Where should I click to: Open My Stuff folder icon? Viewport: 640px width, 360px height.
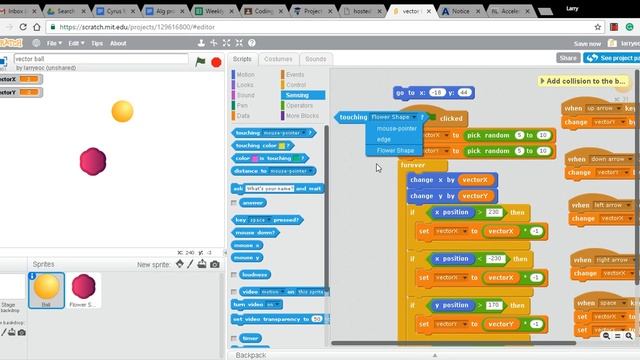611,43
